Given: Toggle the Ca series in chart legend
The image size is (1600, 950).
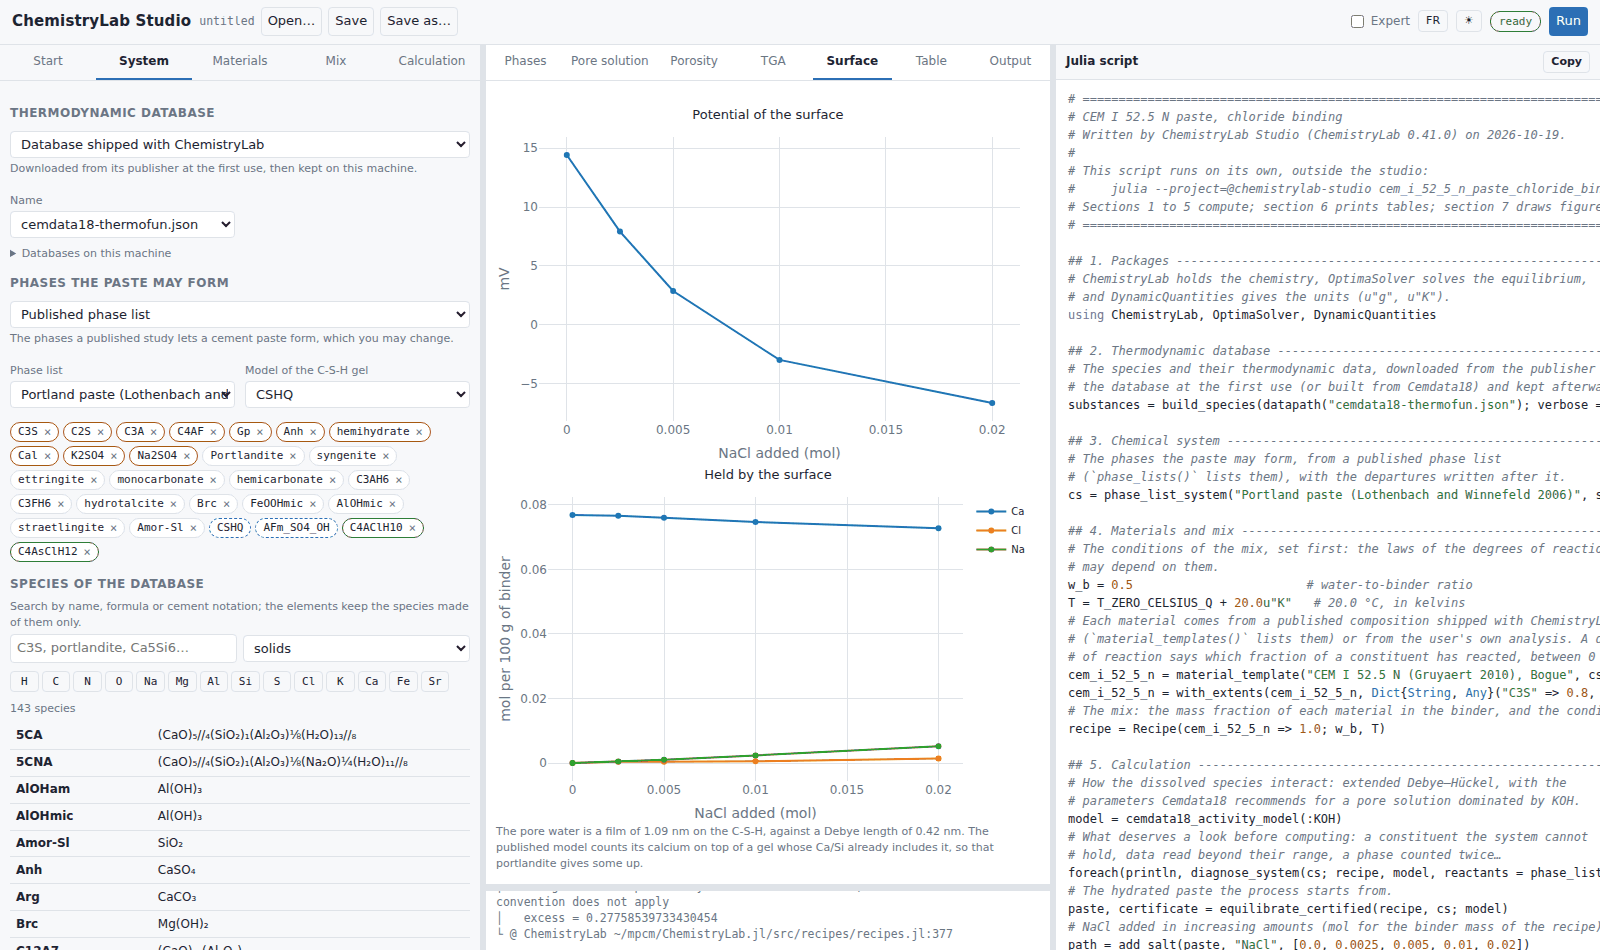Looking at the screenshot, I should tap(1001, 511).
